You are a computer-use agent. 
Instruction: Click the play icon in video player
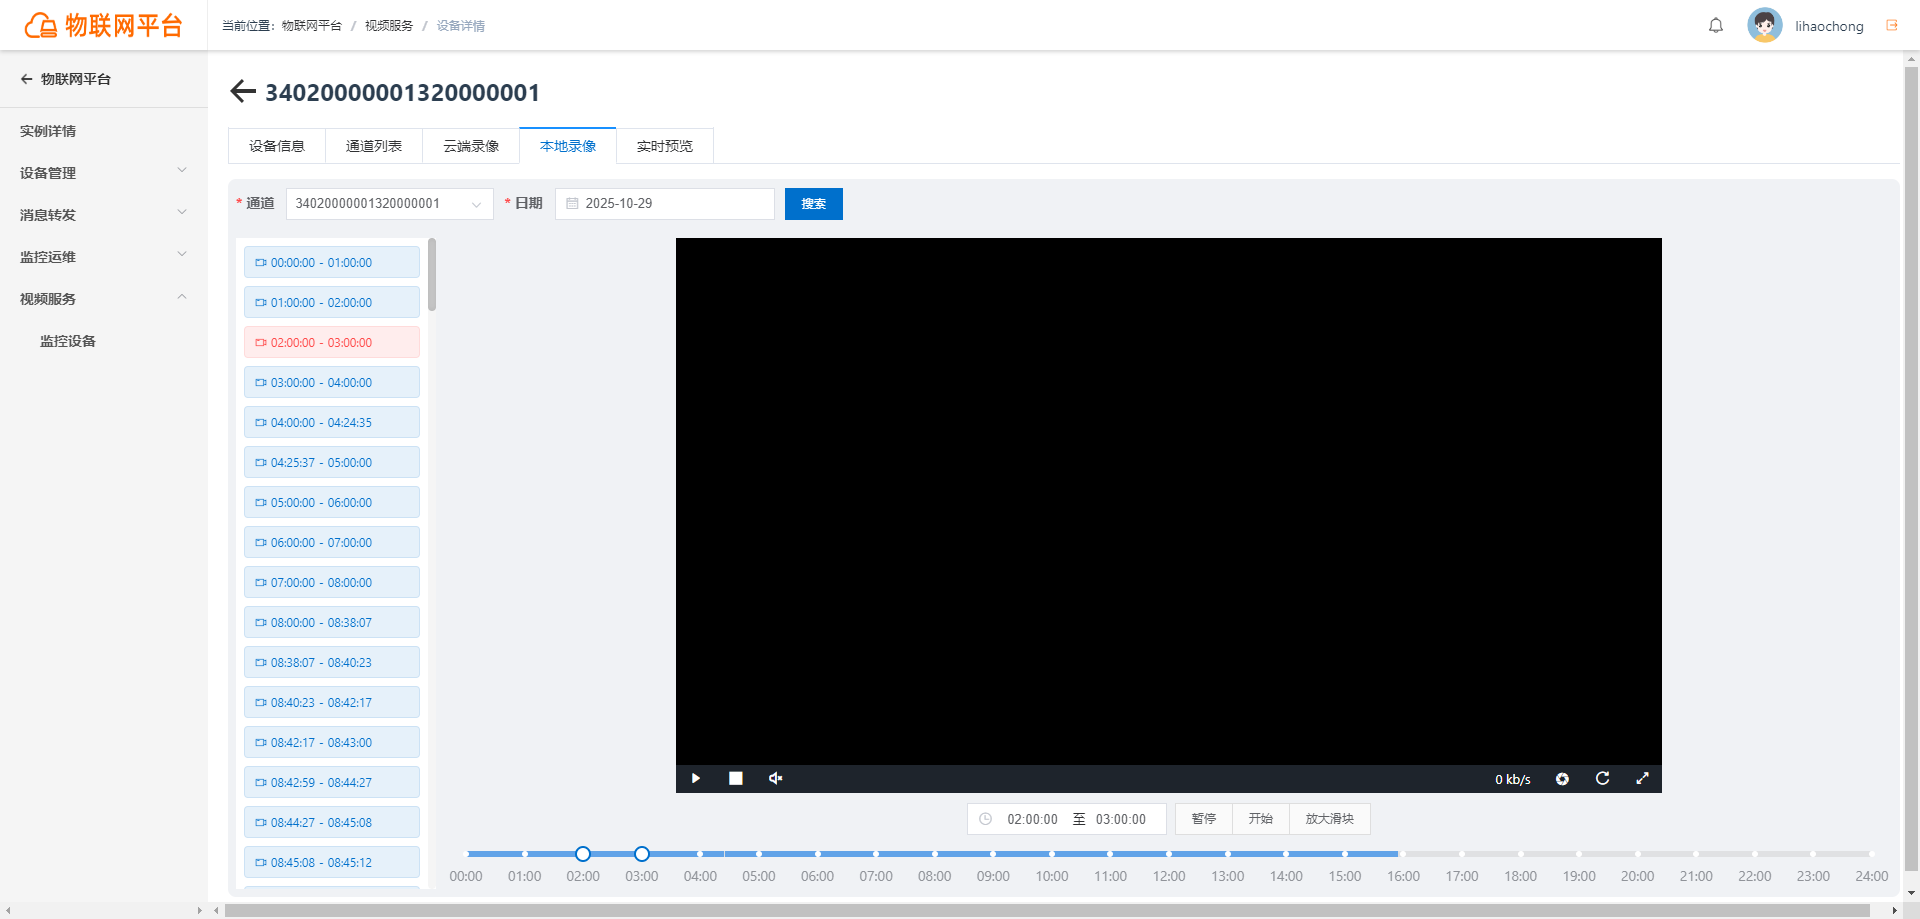(x=696, y=779)
